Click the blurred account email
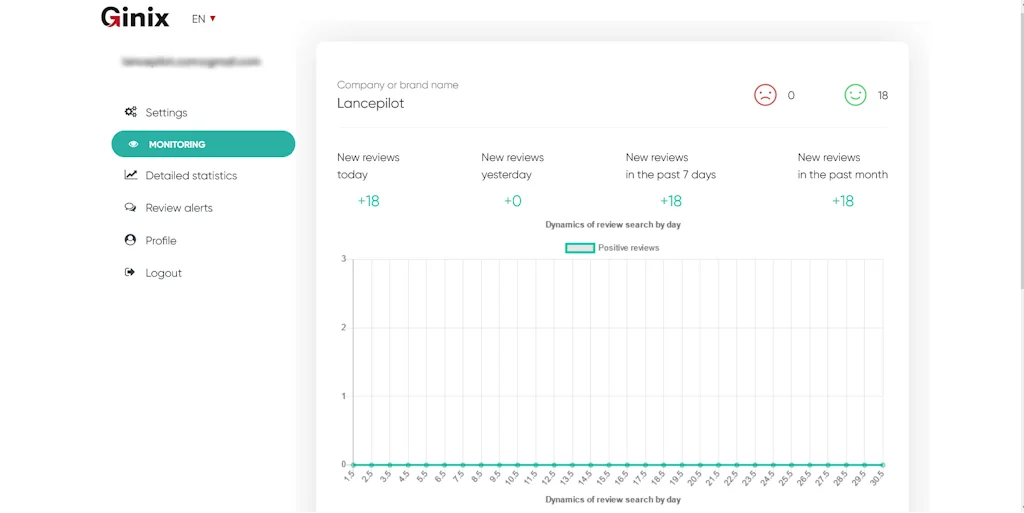Screen dimensions: 1024x513 coord(191,61)
